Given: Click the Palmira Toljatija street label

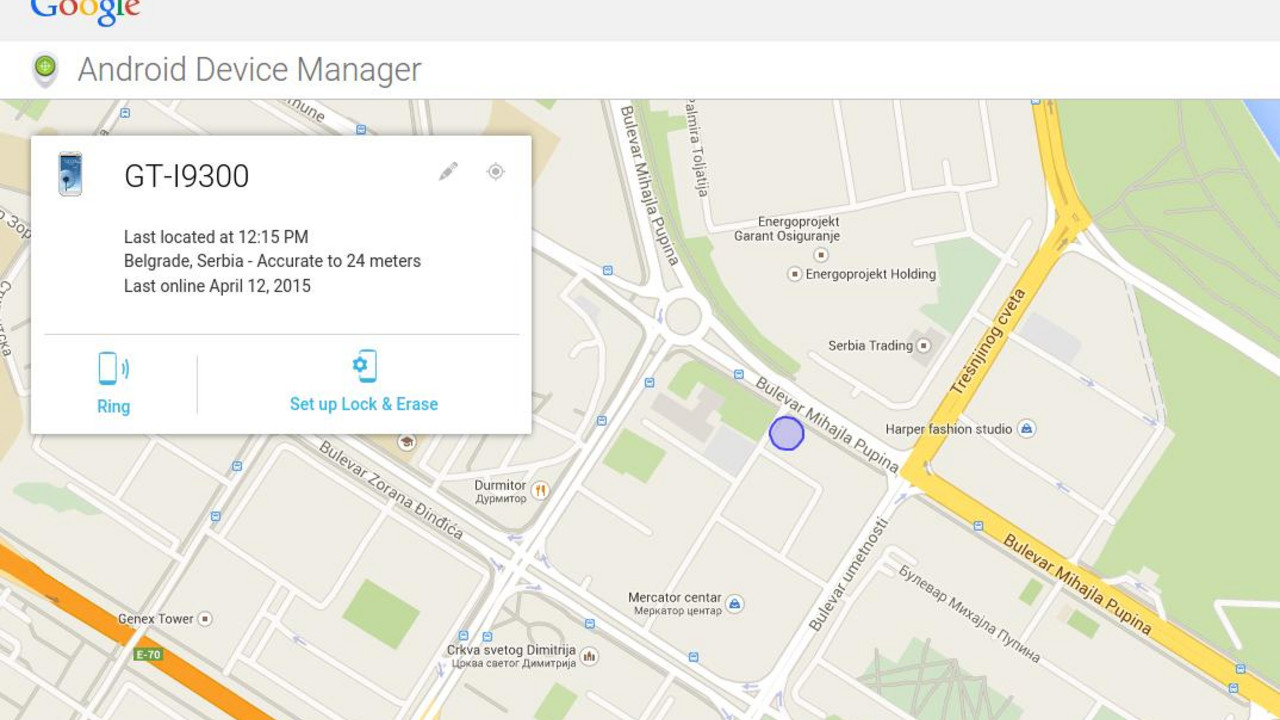Looking at the screenshot, I should (x=697, y=147).
